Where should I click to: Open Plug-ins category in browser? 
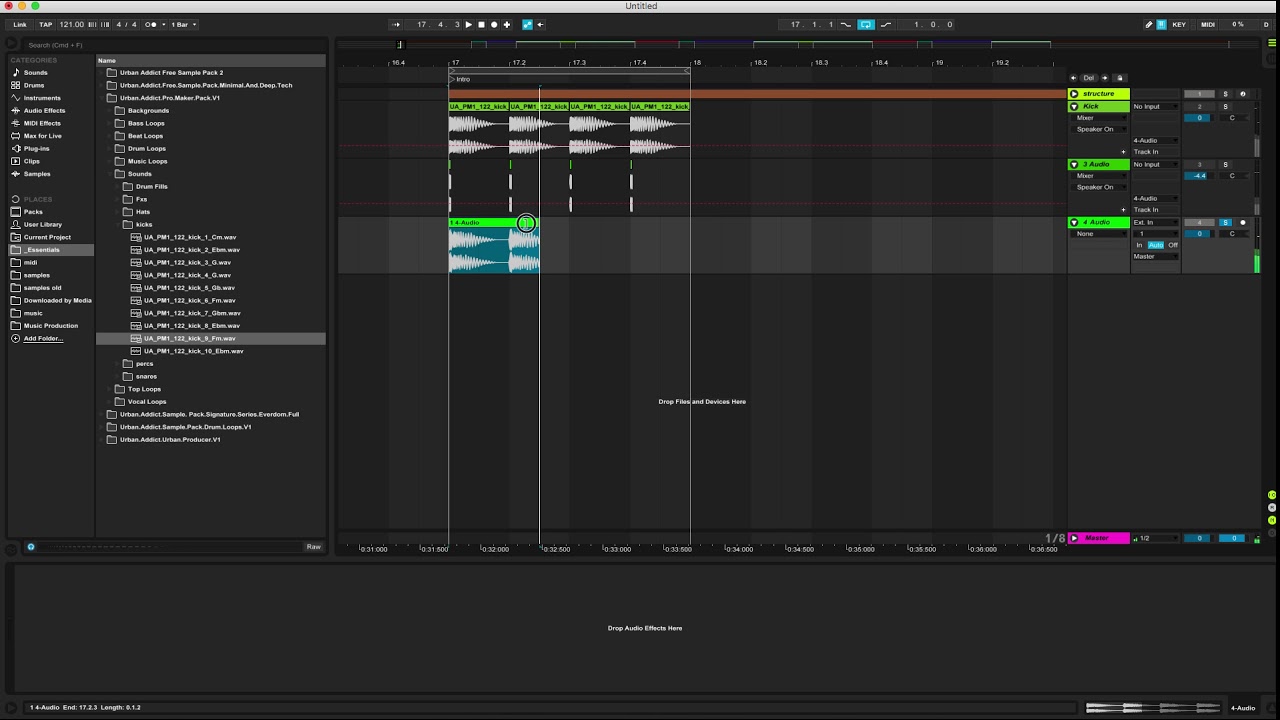click(36, 148)
